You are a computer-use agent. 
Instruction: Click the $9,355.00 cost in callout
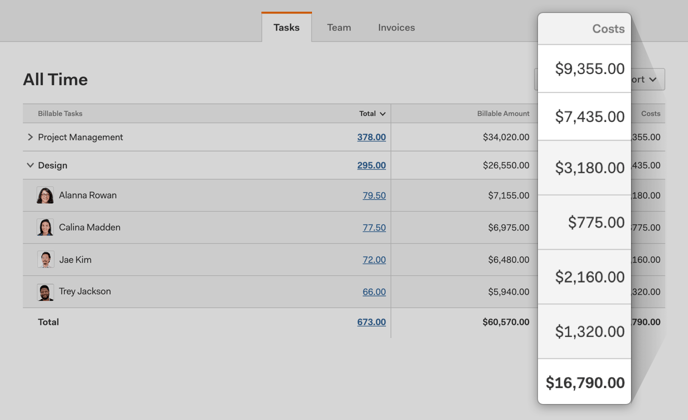pos(589,68)
